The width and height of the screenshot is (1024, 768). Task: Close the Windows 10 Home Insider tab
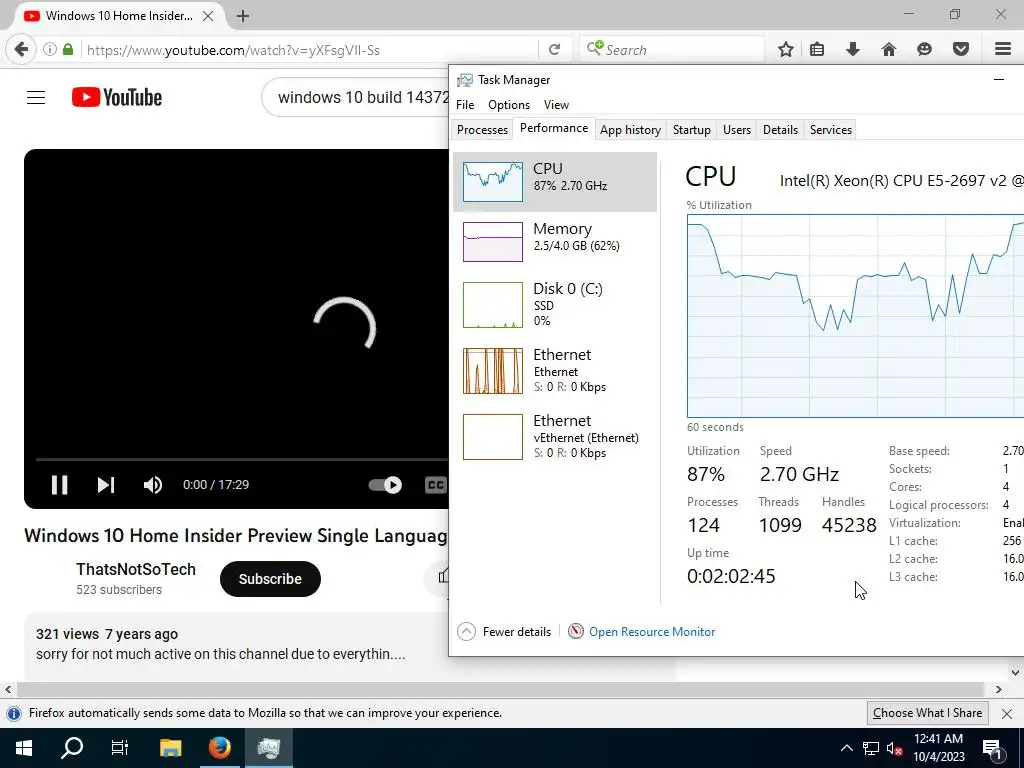pos(208,16)
